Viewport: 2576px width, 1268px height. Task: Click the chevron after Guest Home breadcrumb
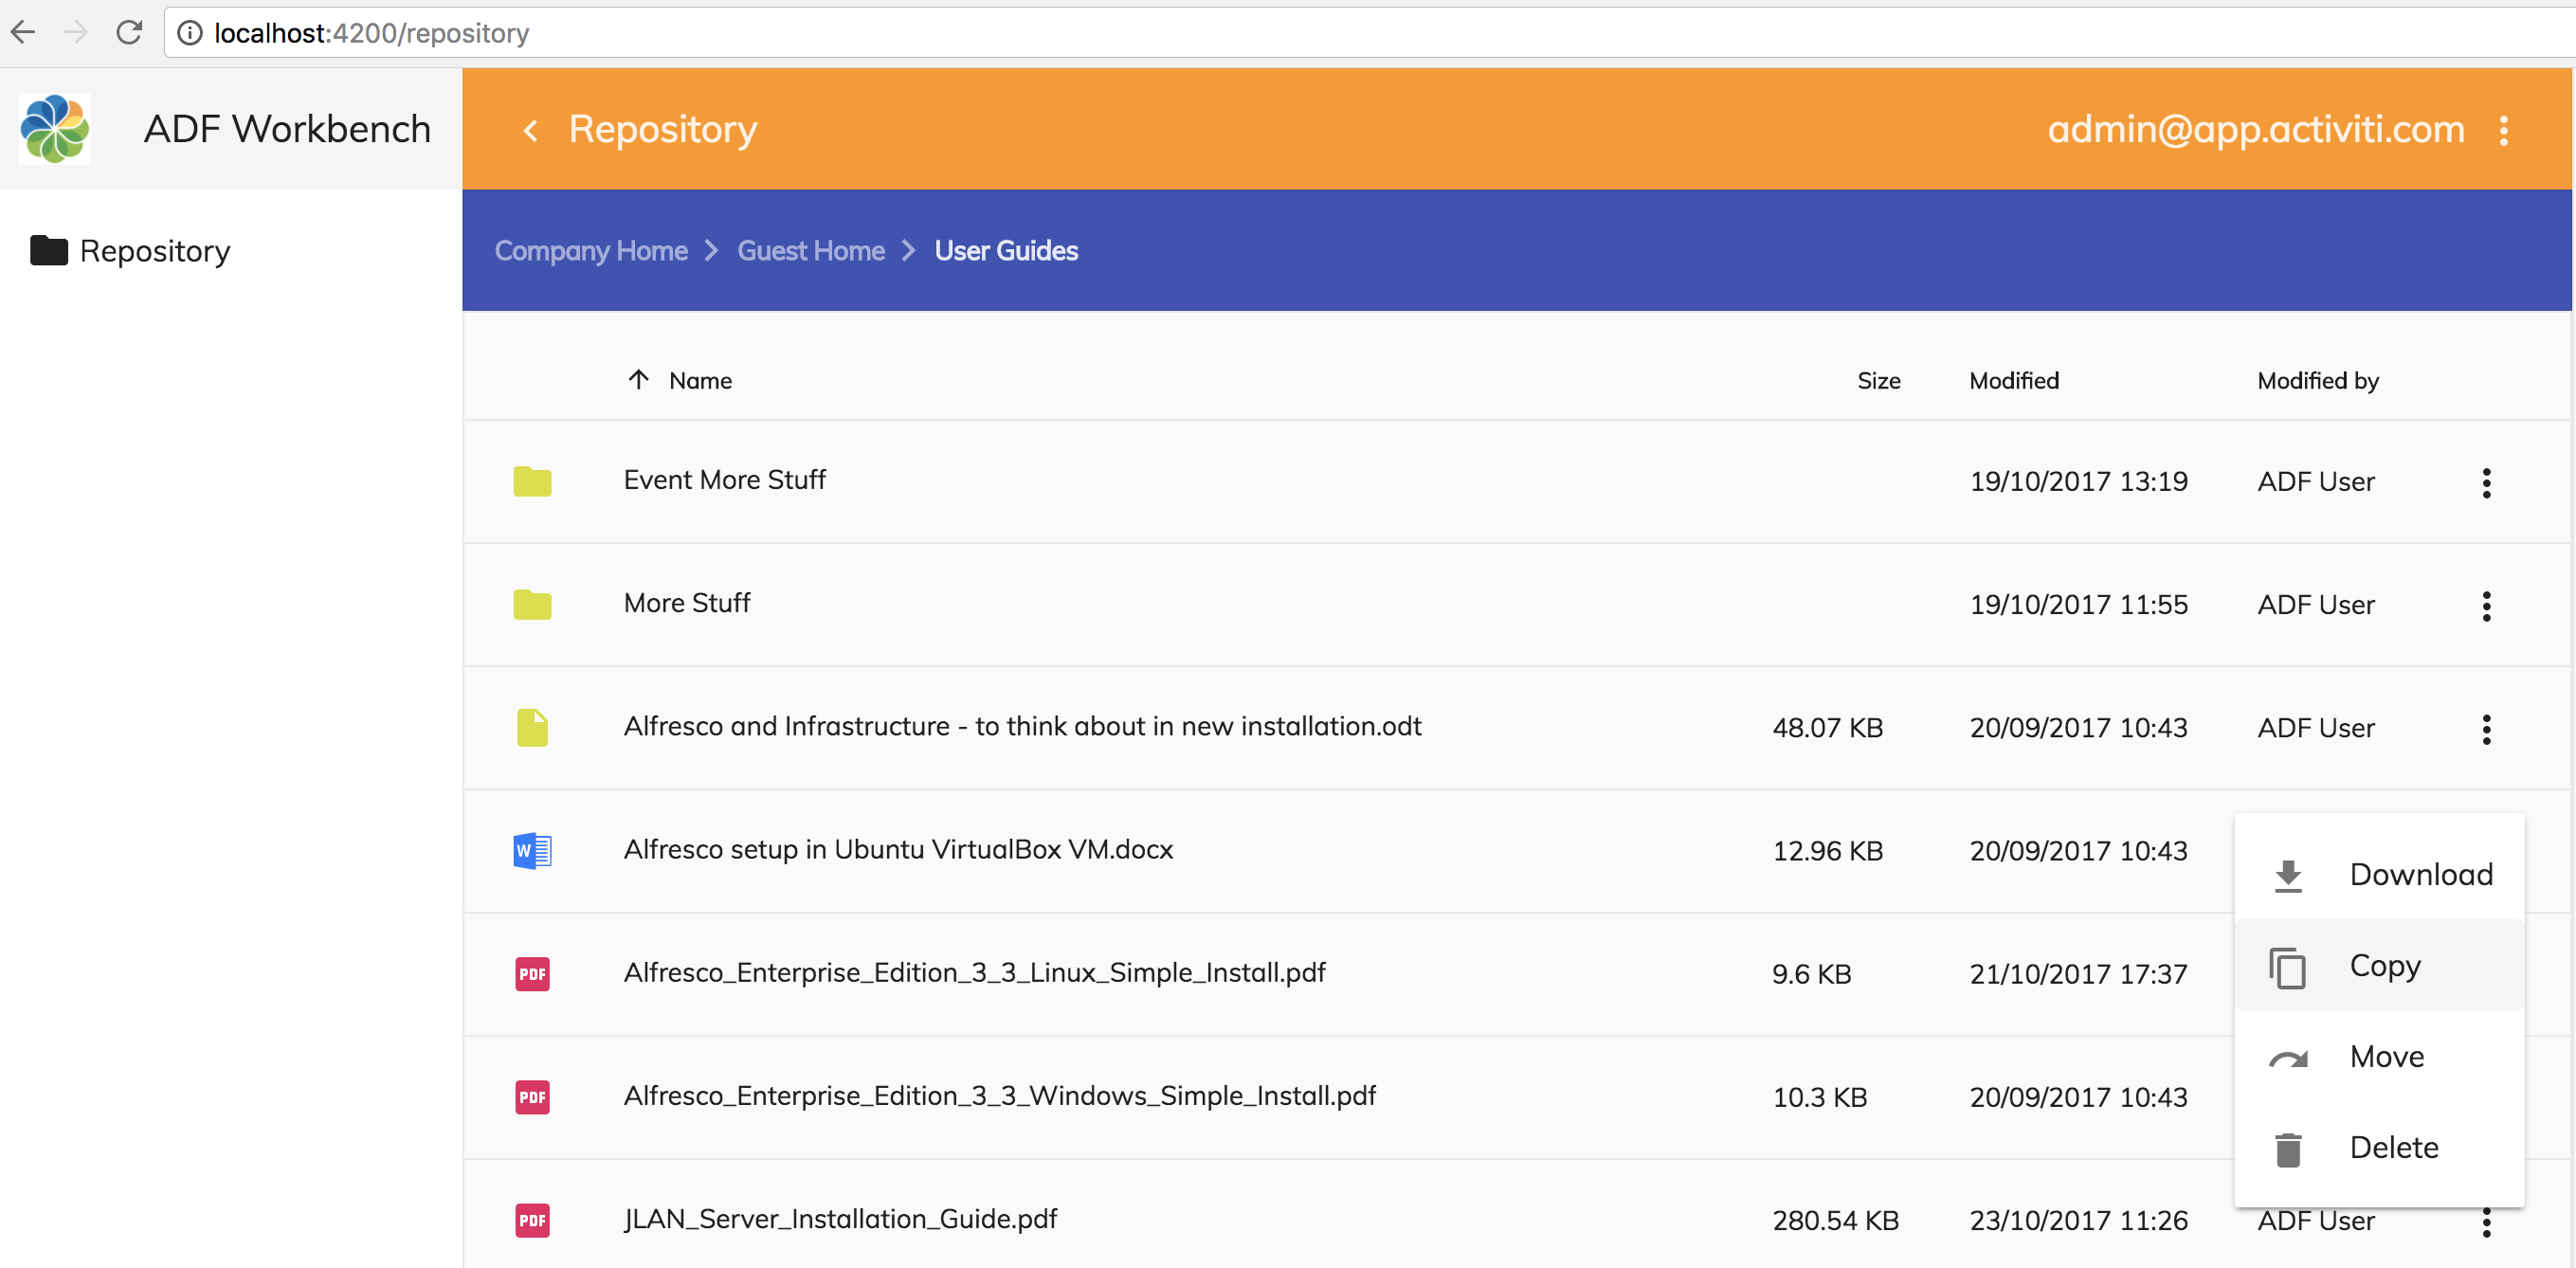[909, 250]
